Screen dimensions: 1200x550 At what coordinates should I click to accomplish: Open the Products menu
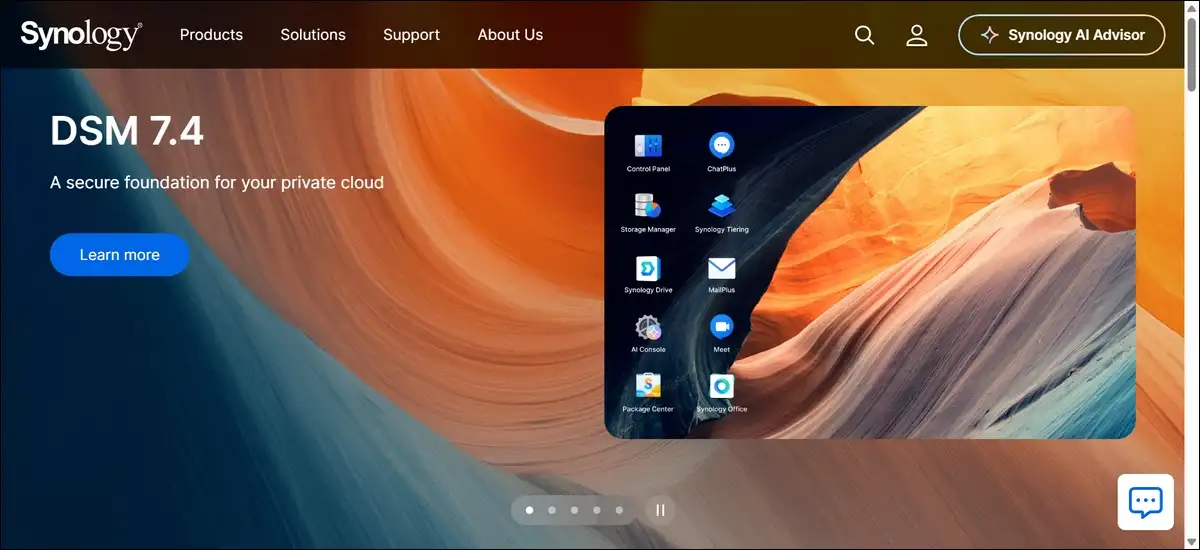211,34
